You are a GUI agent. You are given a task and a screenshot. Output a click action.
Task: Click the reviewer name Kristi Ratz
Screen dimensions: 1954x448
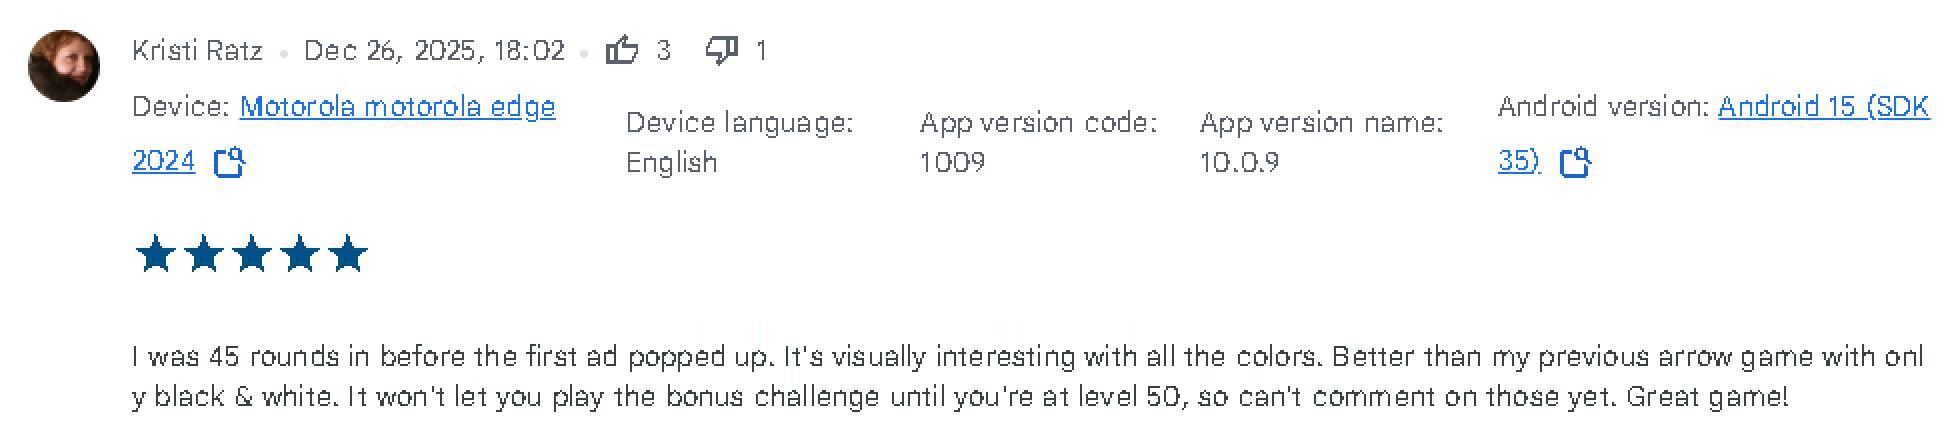(197, 51)
